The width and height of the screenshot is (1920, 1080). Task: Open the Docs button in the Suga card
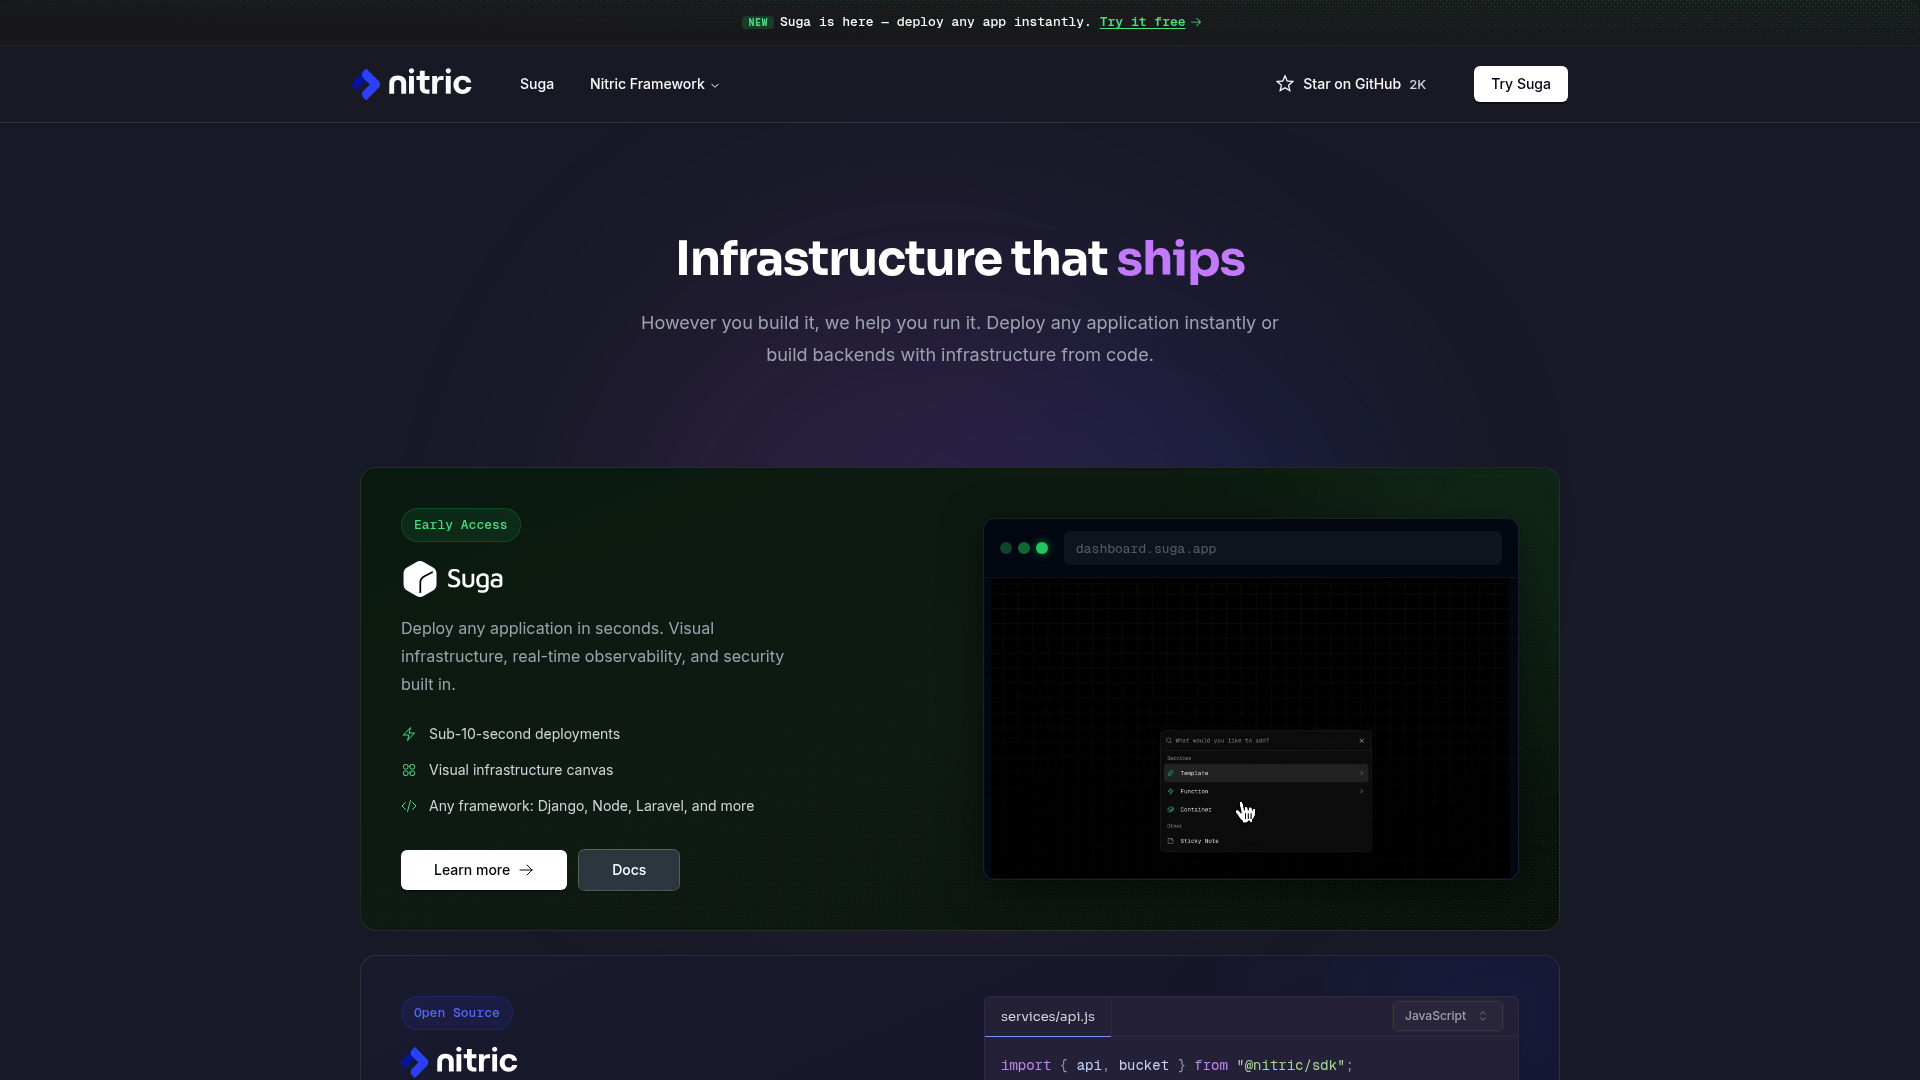(x=629, y=870)
